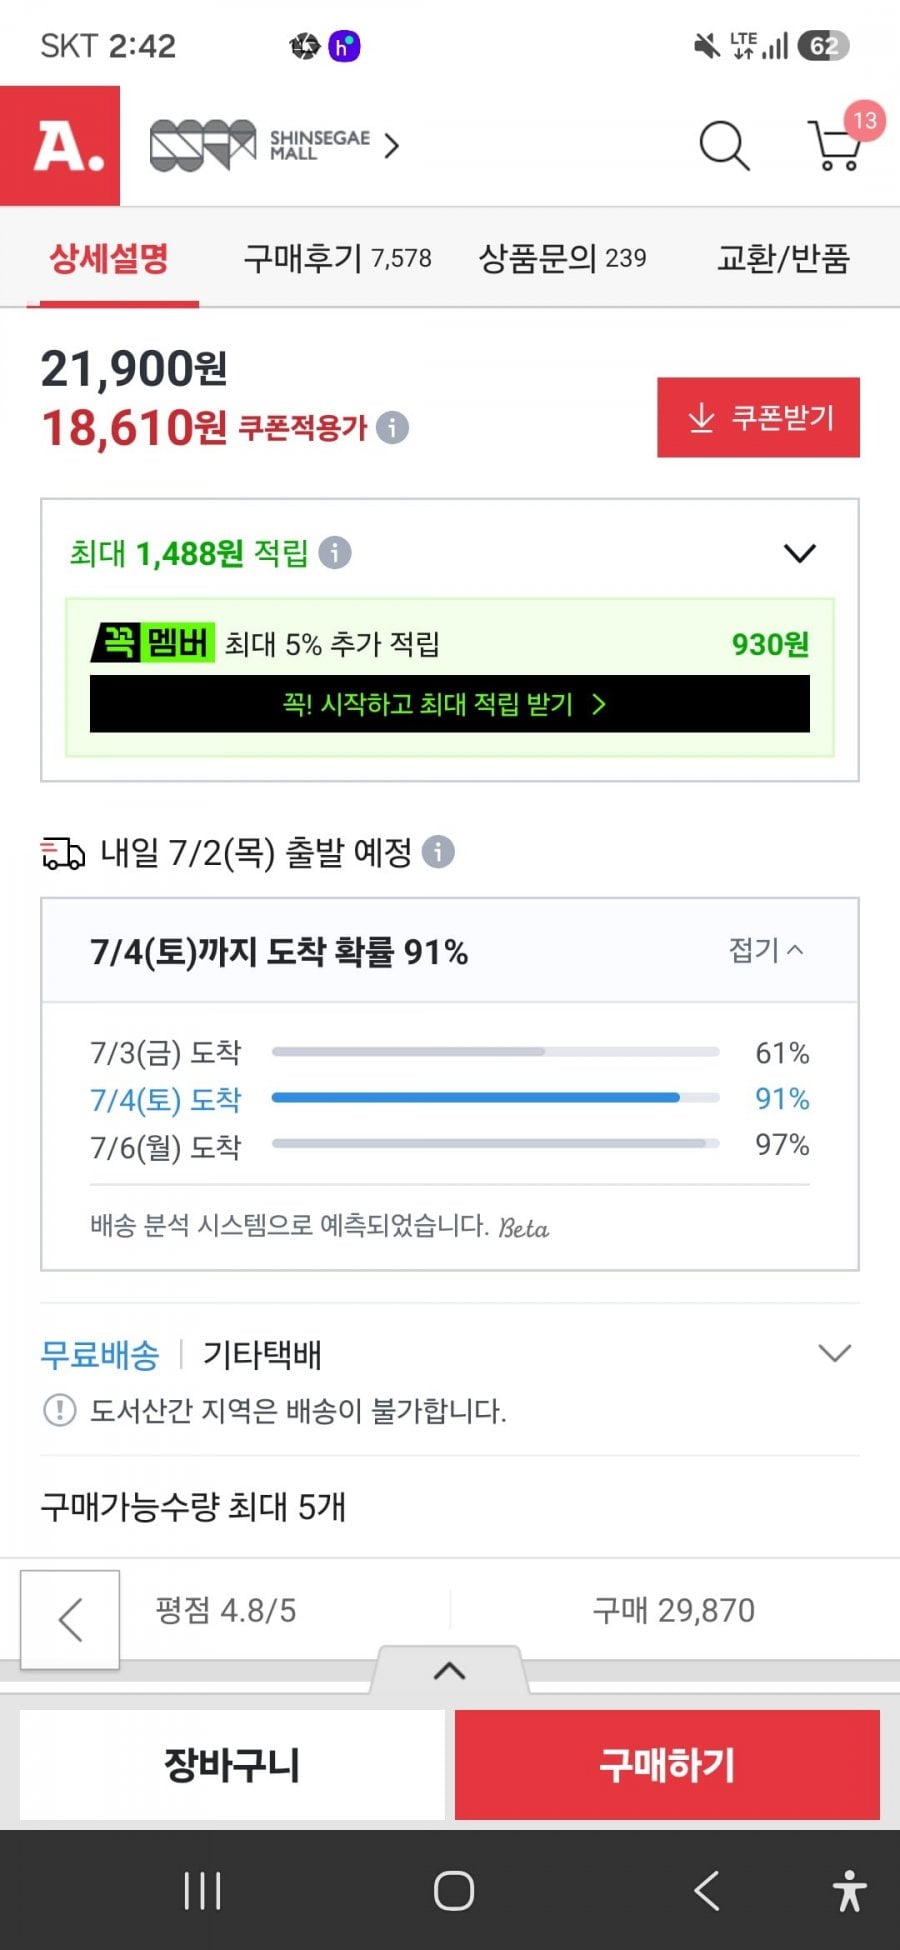Switch to 상품문의 239 tab

[563, 259]
